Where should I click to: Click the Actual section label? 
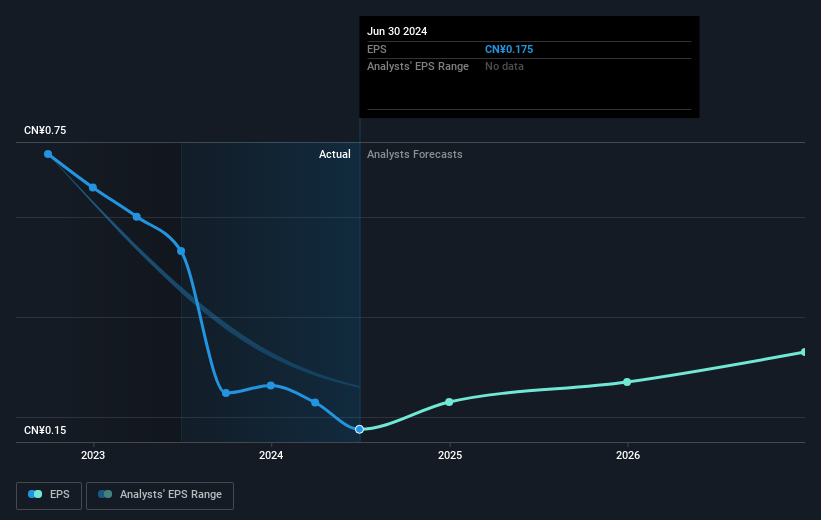click(x=335, y=154)
